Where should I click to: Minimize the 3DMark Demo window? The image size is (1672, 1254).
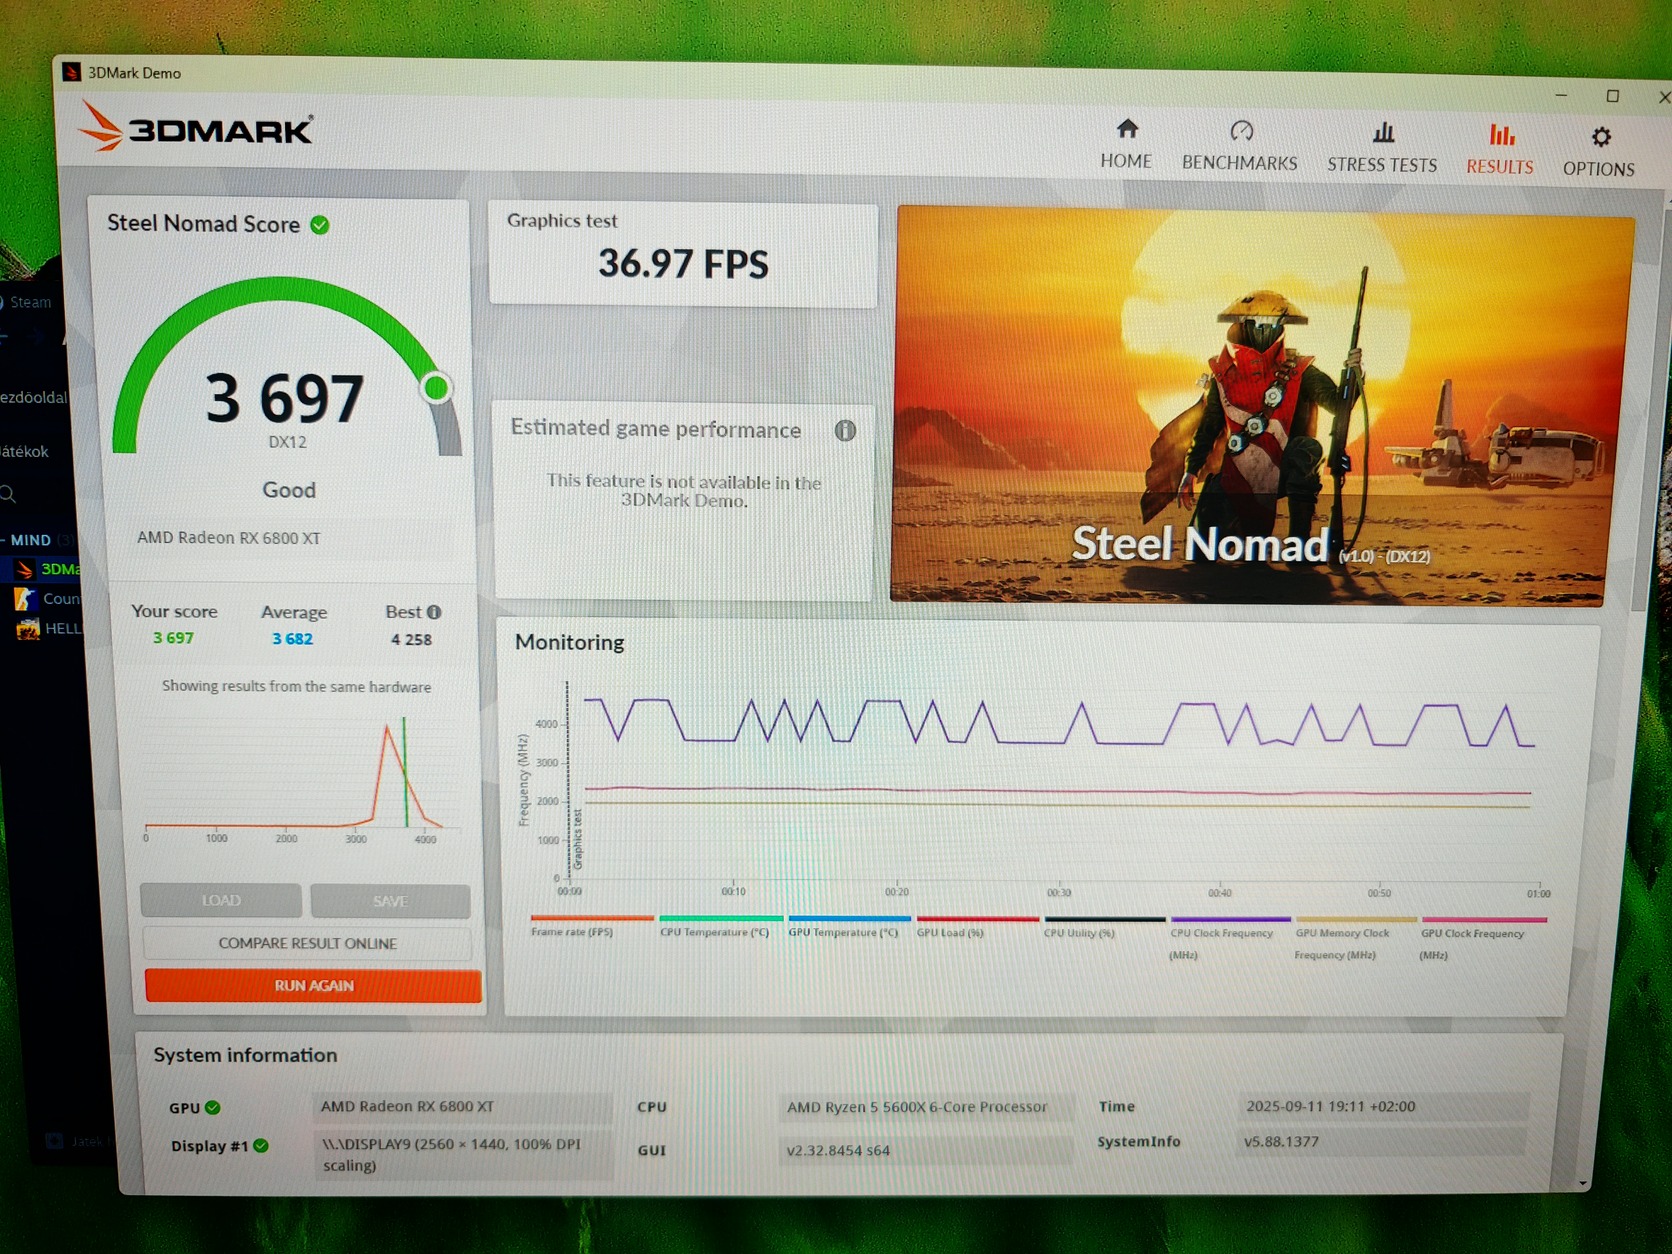1561,95
